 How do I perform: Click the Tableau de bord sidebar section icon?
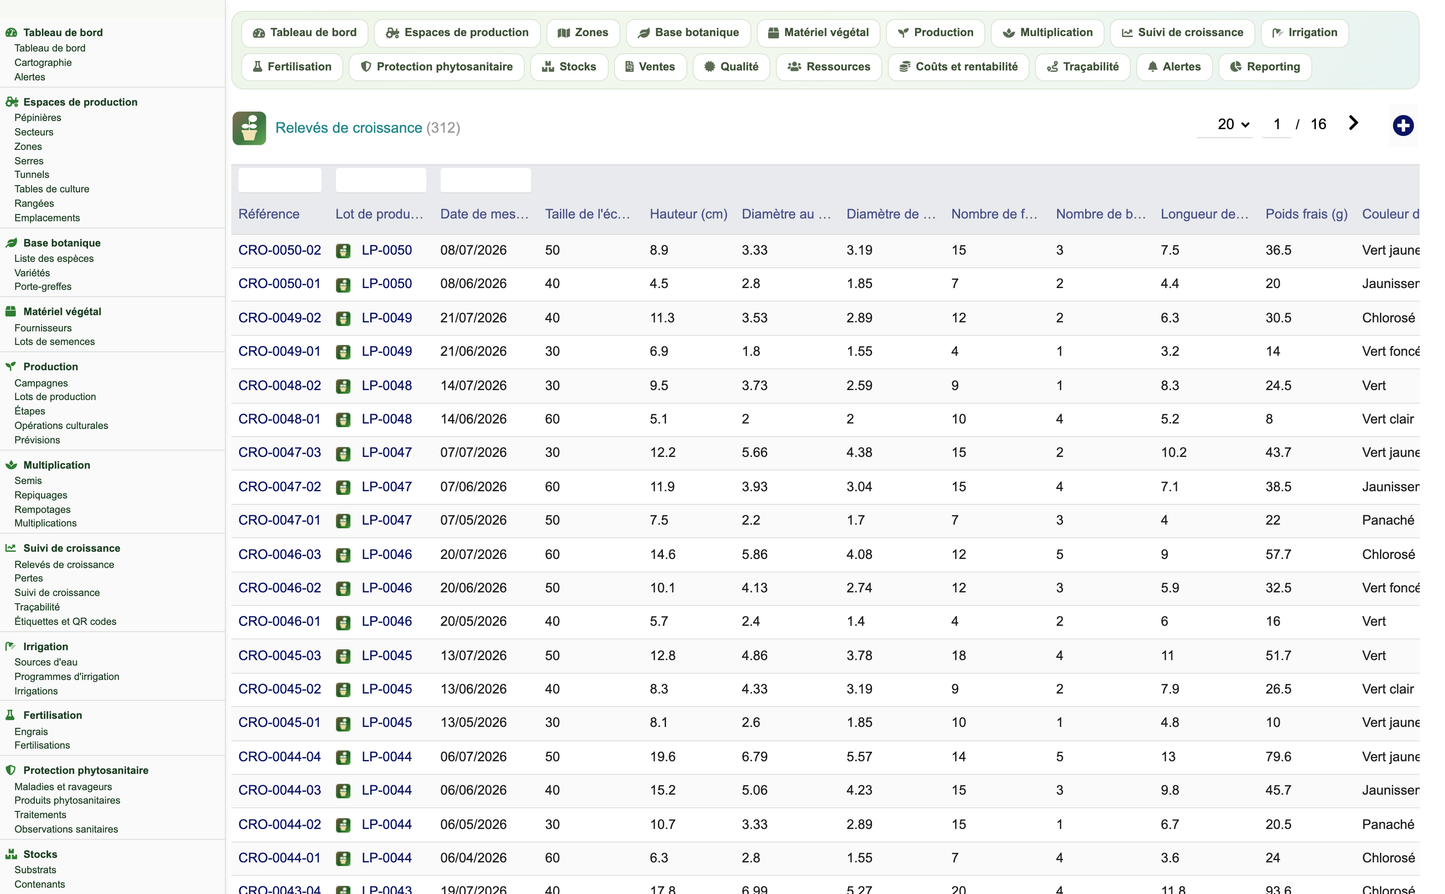pyautogui.click(x=11, y=33)
